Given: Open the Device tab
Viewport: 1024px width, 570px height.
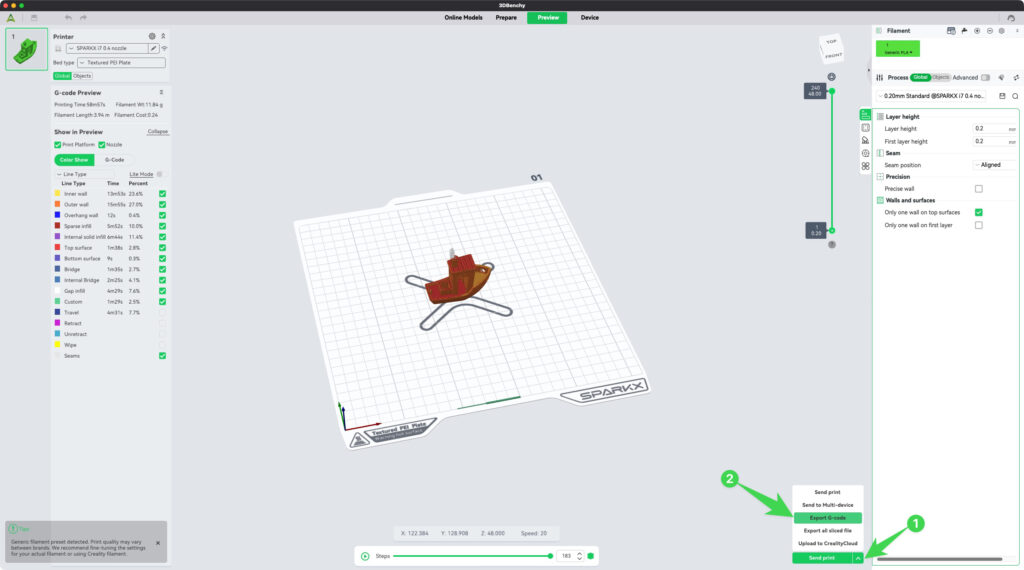Looking at the screenshot, I should pyautogui.click(x=590, y=17).
